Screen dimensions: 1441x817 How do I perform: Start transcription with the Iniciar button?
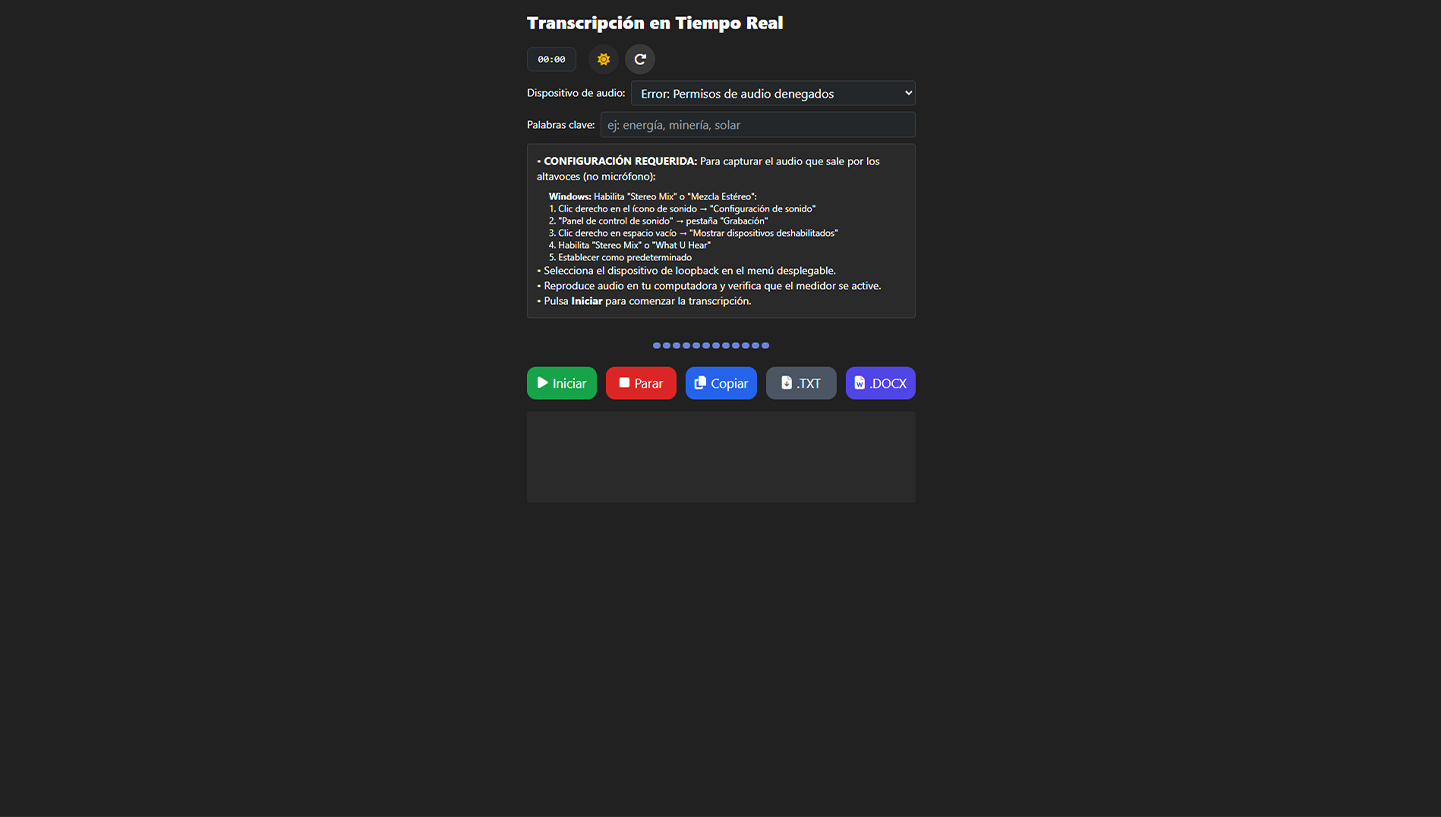coord(561,383)
